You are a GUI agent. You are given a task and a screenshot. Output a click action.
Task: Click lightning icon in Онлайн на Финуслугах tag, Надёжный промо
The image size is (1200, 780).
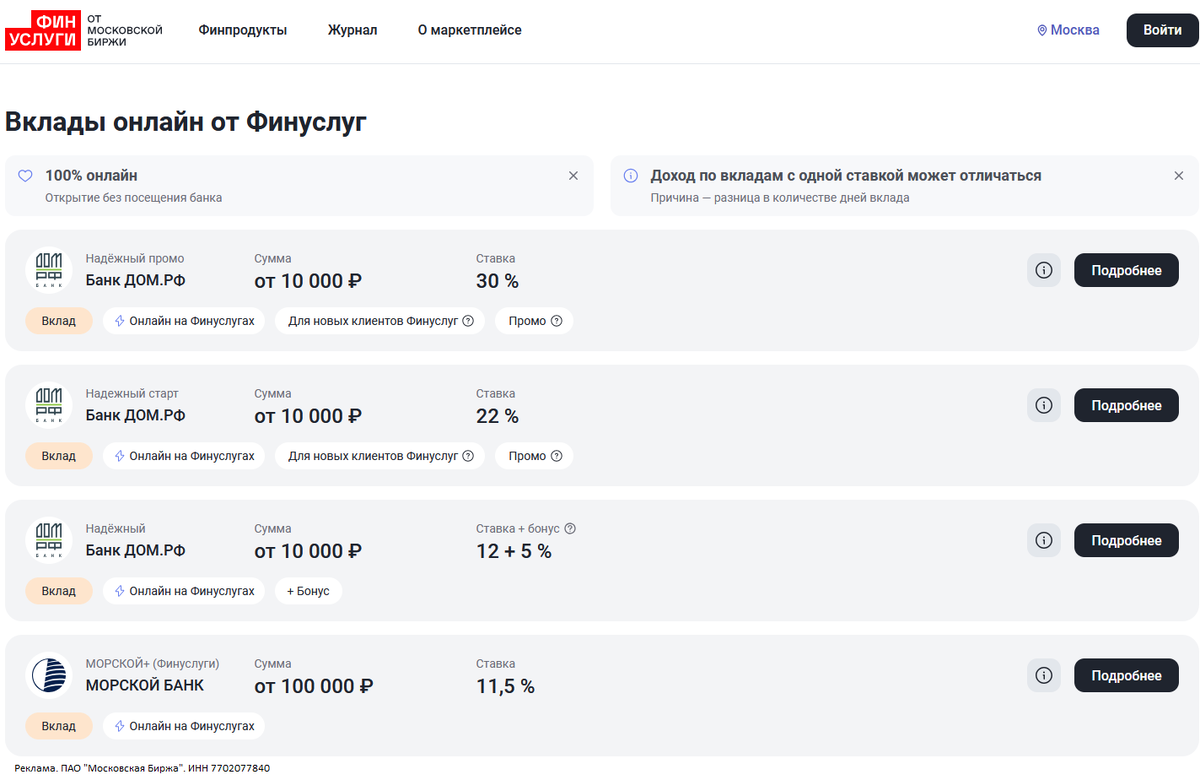click(120, 321)
